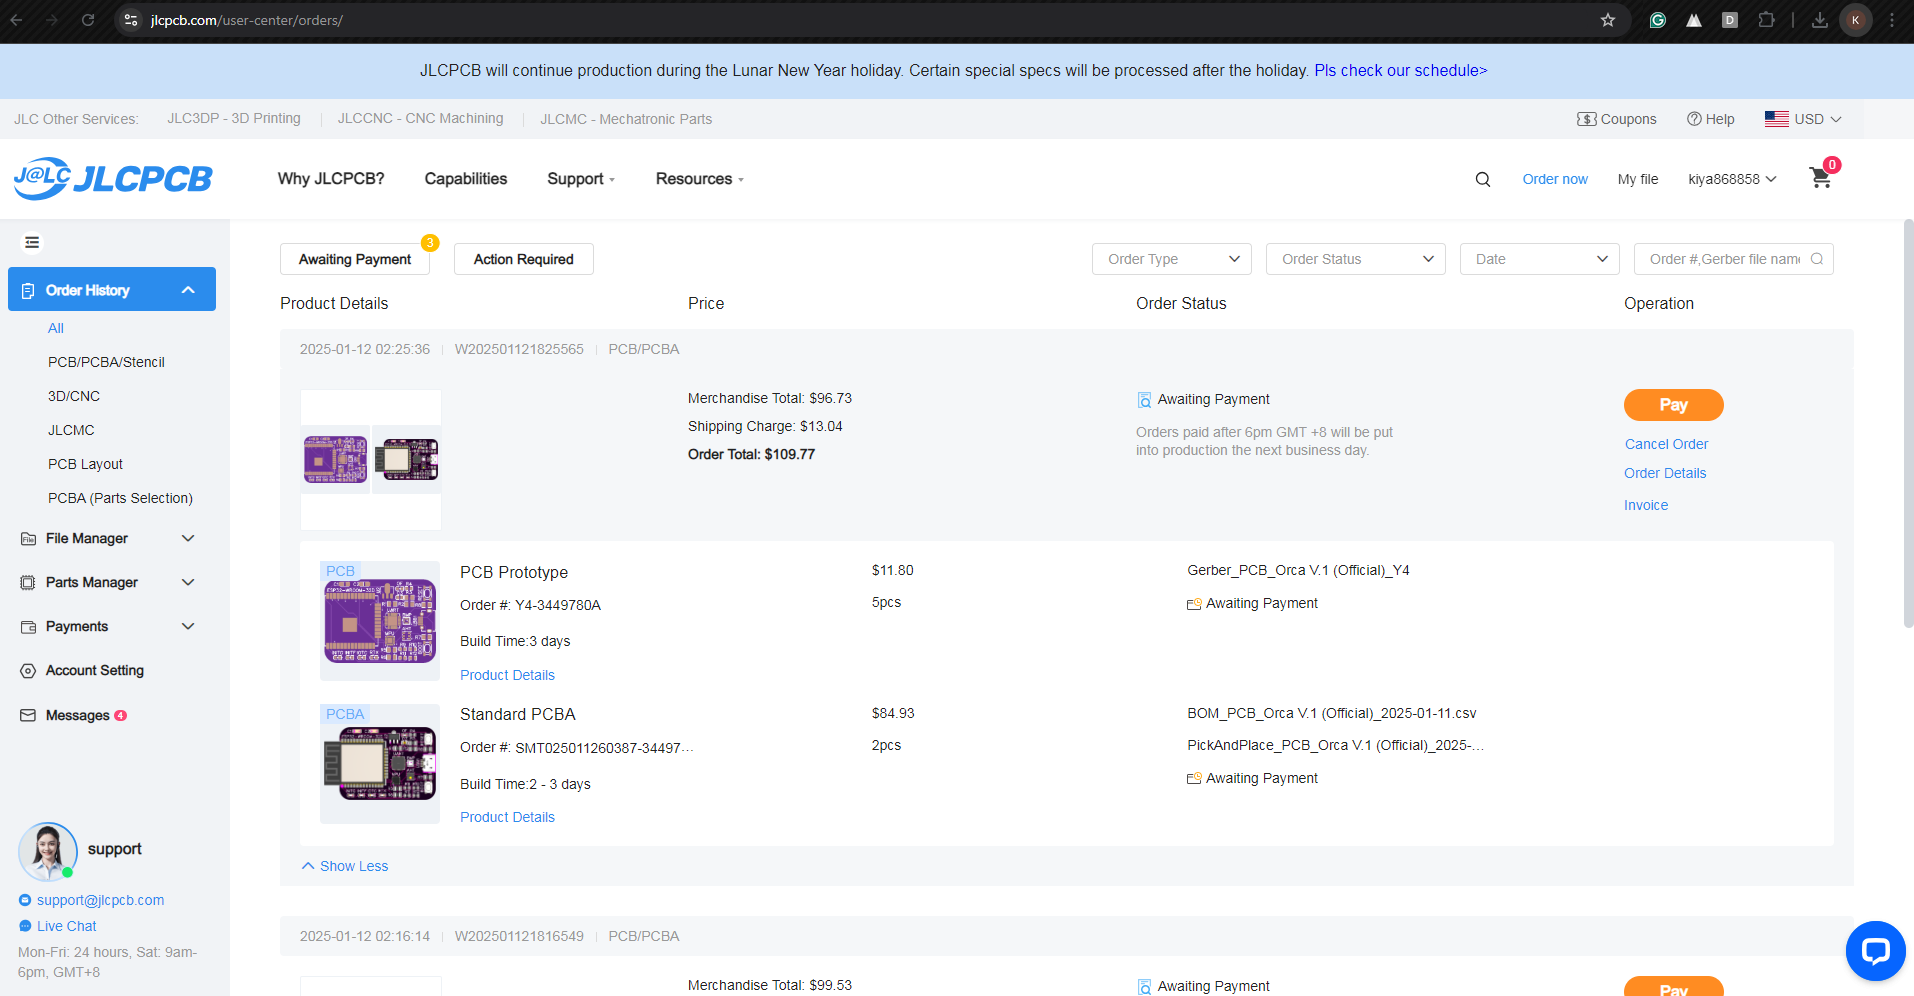Viewport: 1914px width, 996px height.
Task: Click support@jlcpcb.com email link
Action: click(100, 900)
